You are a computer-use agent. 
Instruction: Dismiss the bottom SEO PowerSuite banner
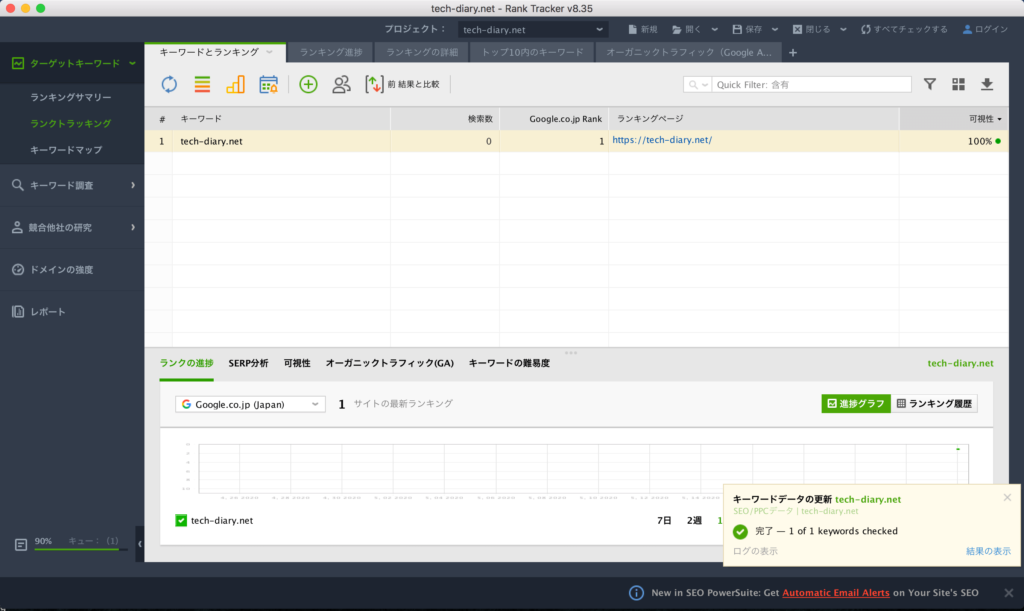[x=1008, y=593]
